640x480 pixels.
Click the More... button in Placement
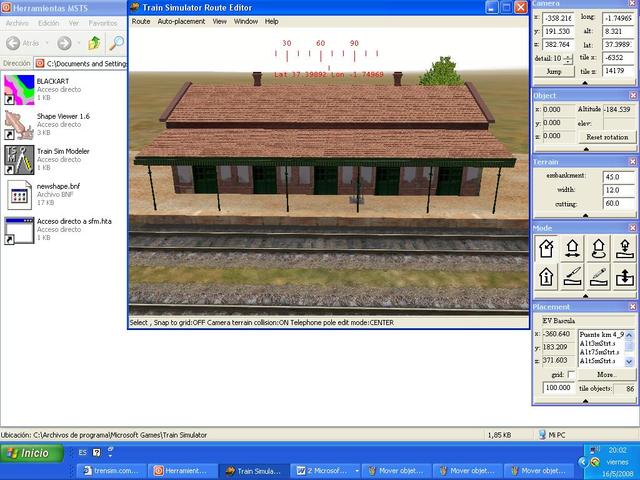click(x=606, y=374)
